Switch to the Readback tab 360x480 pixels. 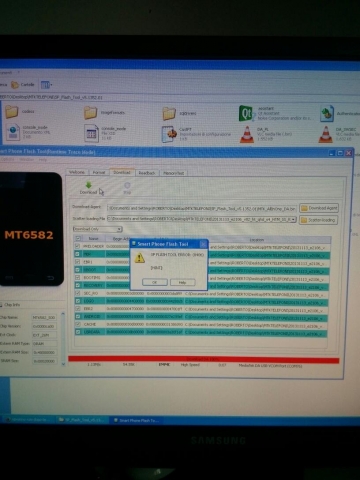pos(147,173)
